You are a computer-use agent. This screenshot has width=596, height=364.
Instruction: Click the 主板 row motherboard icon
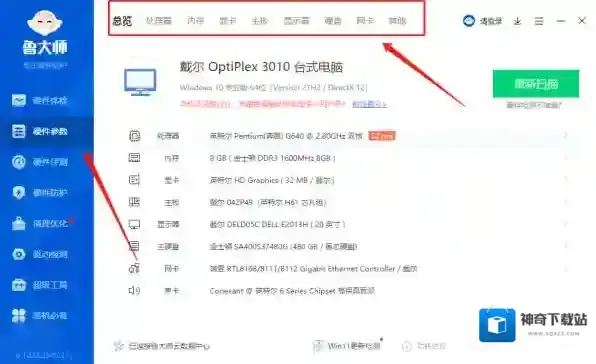click(134, 202)
